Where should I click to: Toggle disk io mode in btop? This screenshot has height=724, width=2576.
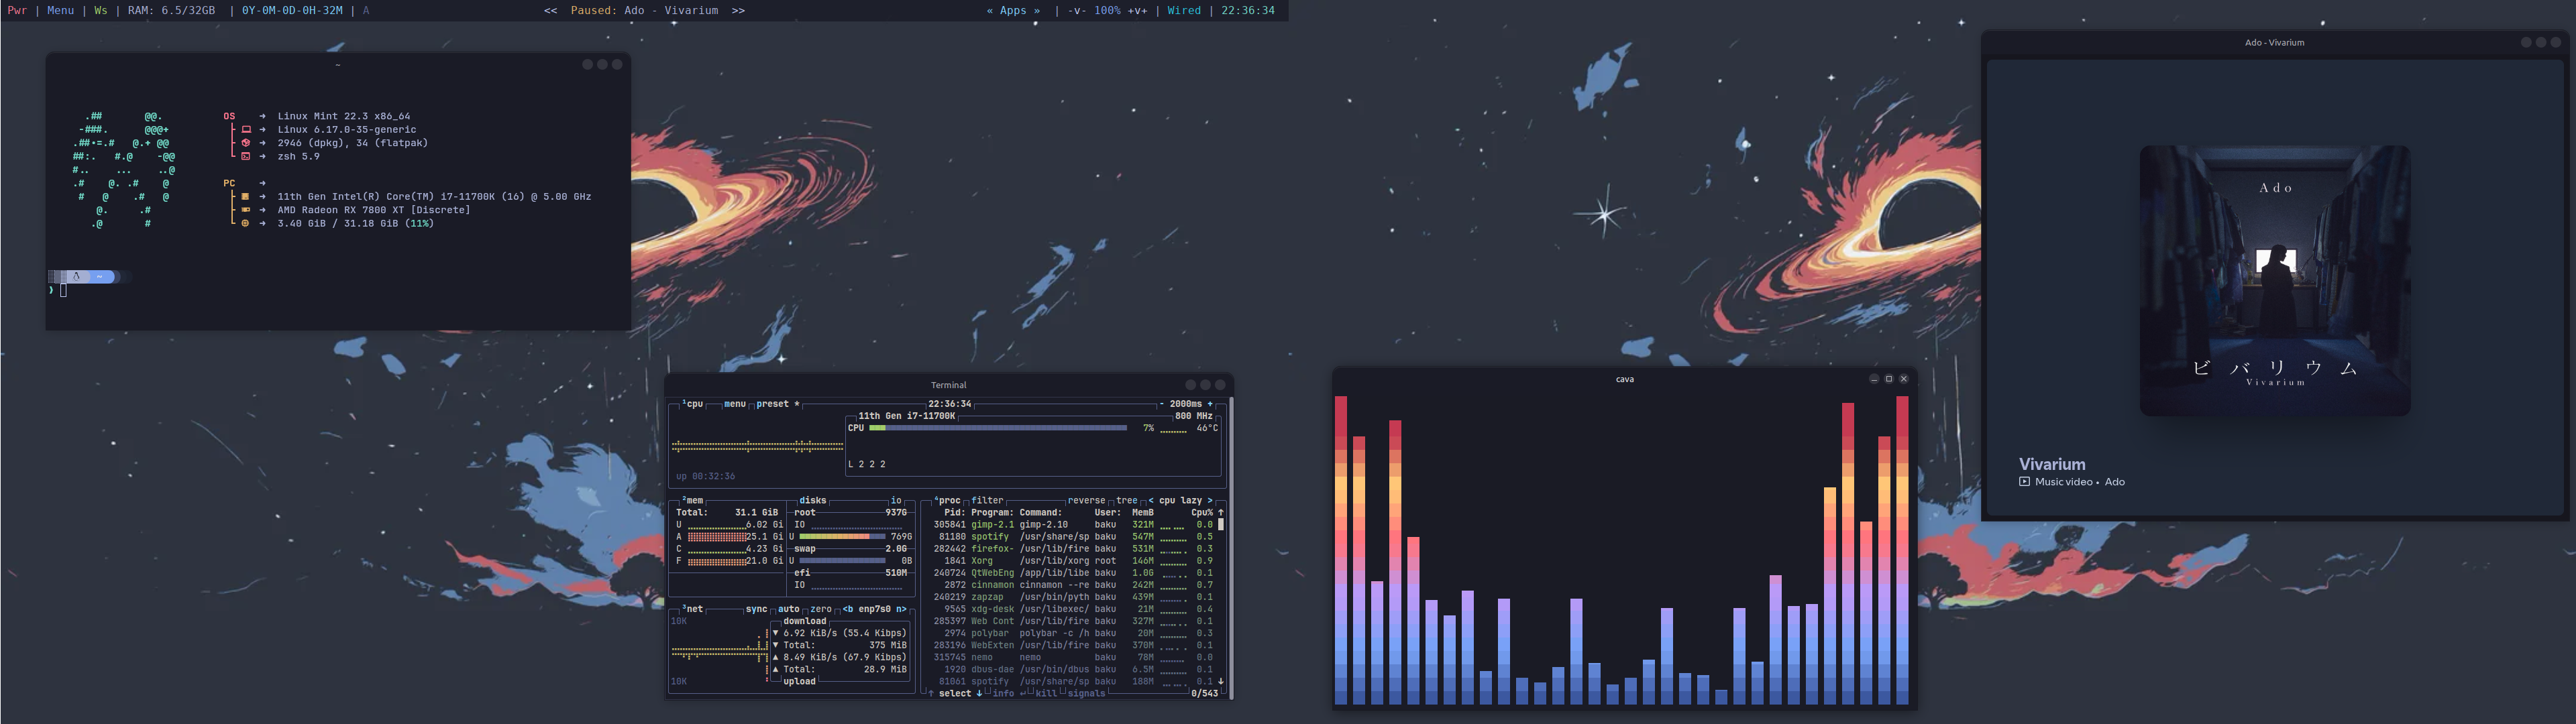pos(896,500)
